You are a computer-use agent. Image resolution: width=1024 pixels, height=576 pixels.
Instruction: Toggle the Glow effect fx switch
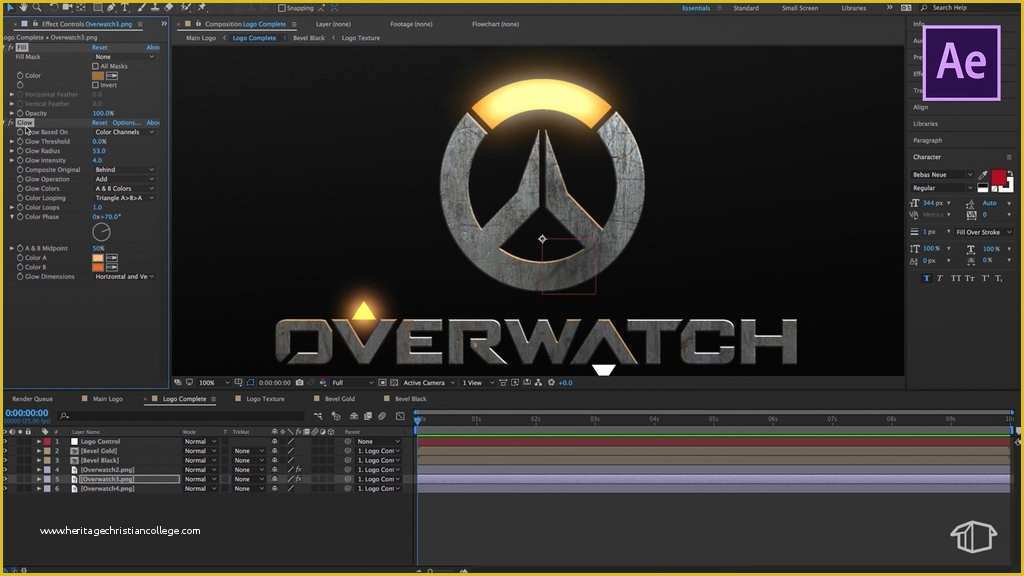click(10, 123)
